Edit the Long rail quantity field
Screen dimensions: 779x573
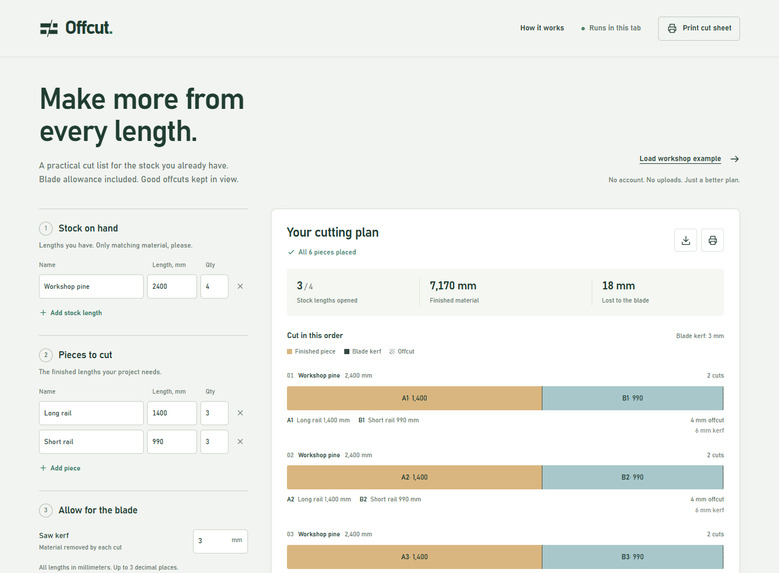tap(214, 413)
